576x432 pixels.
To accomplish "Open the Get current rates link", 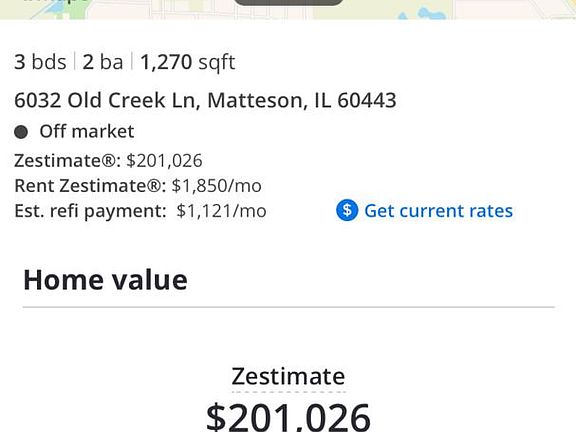I will pyautogui.click(x=438, y=211).
